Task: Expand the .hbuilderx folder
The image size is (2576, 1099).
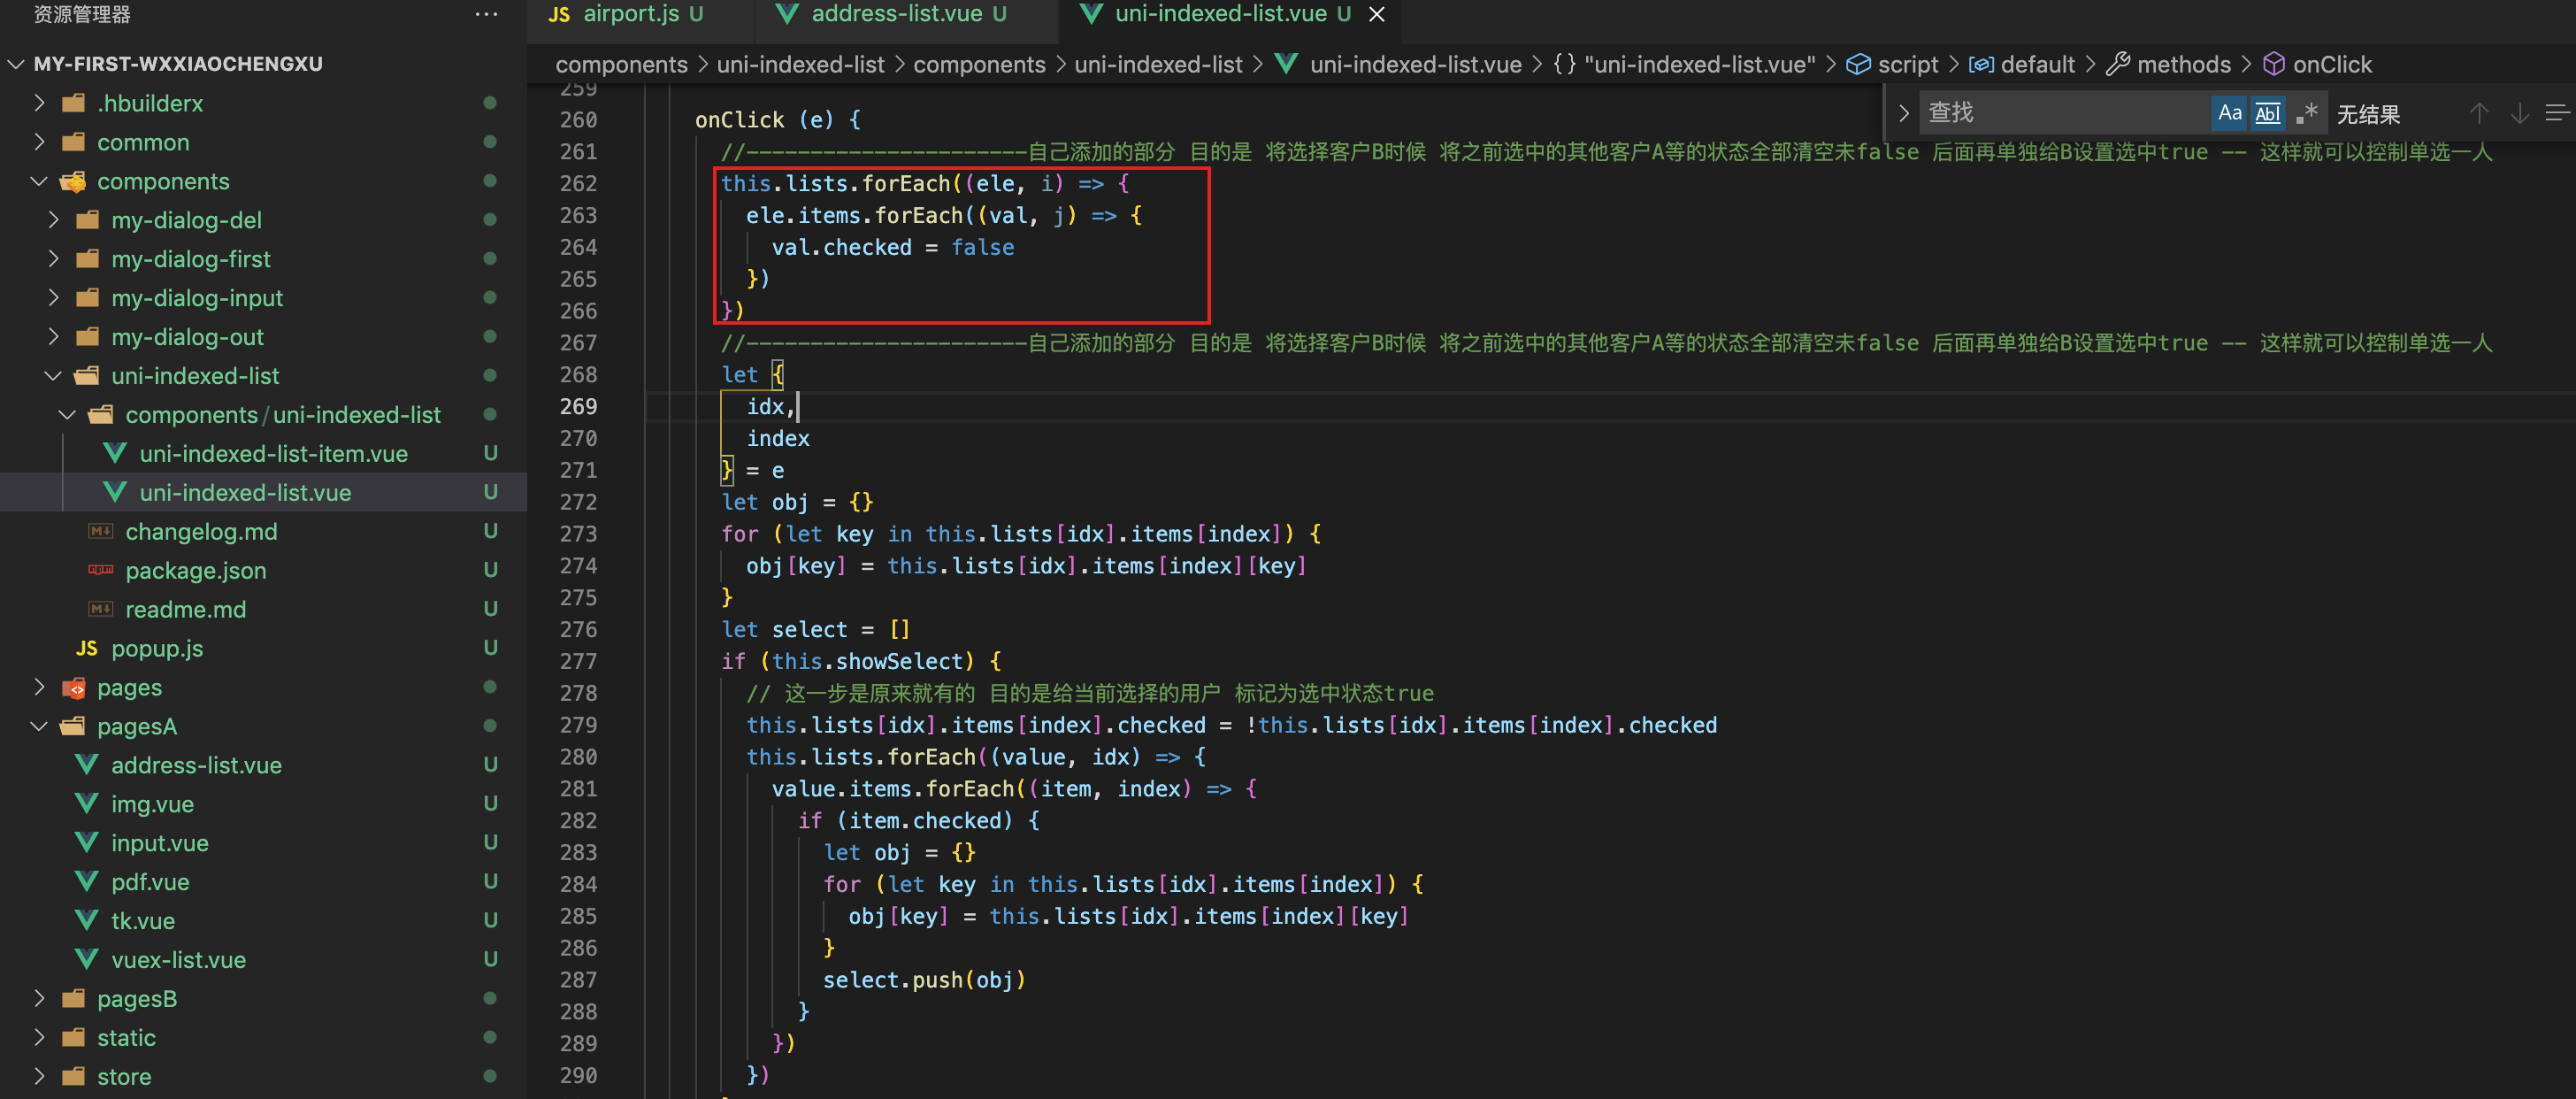Action: point(150,103)
